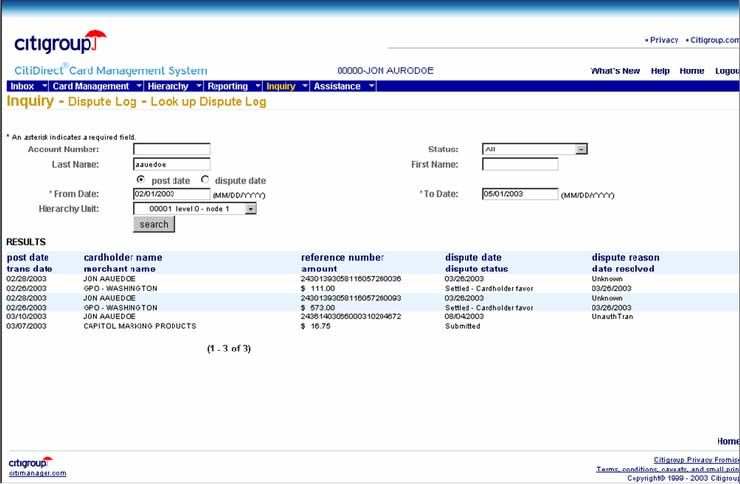The width and height of the screenshot is (740, 484).
Task: Open the Citigroup.com link
Action: pyautogui.click(x=715, y=40)
